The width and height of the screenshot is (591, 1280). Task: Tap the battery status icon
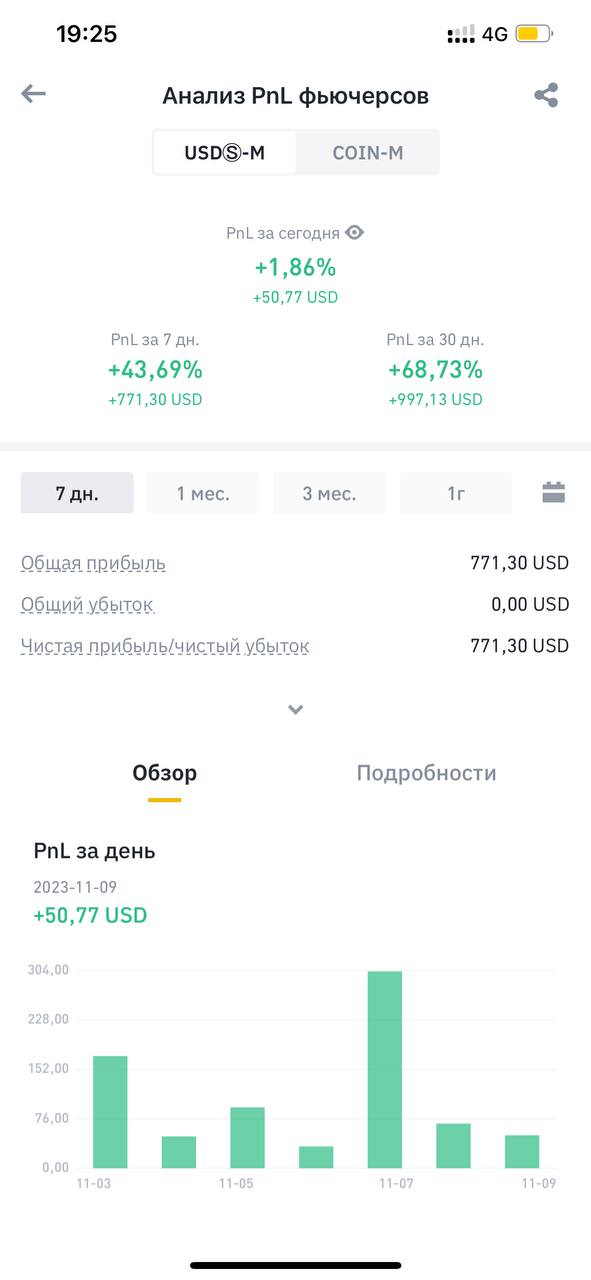click(x=533, y=34)
